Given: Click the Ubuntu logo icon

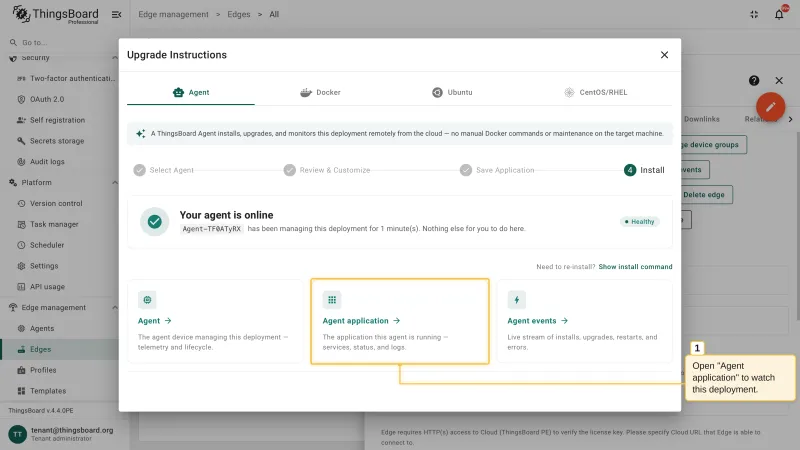Looking at the screenshot, I should click(437, 92).
